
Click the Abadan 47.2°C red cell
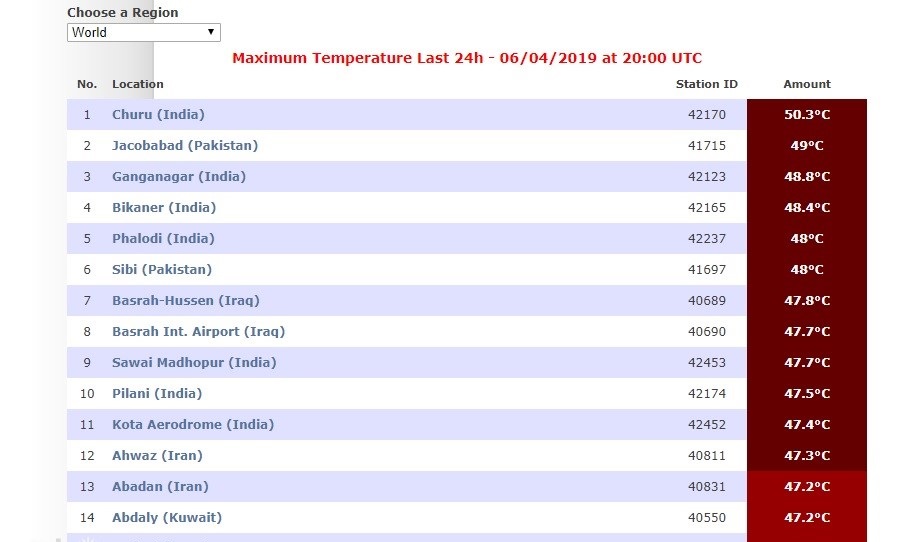[x=807, y=487]
